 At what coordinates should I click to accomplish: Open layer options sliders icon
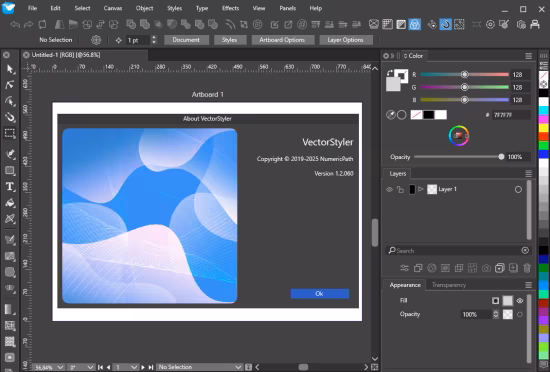404,268
